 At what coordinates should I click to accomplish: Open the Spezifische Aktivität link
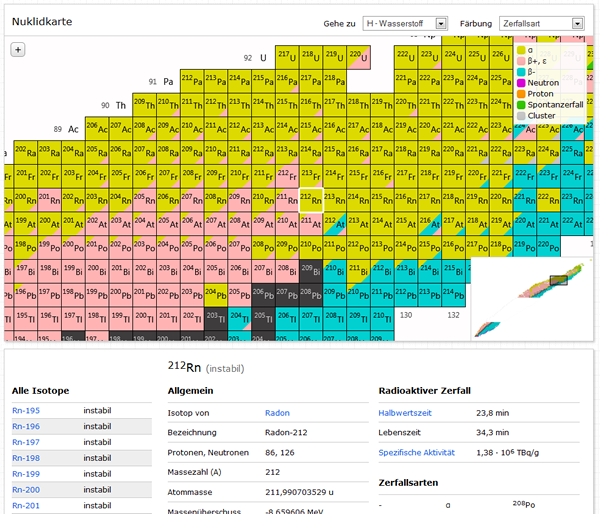click(x=417, y=453)
